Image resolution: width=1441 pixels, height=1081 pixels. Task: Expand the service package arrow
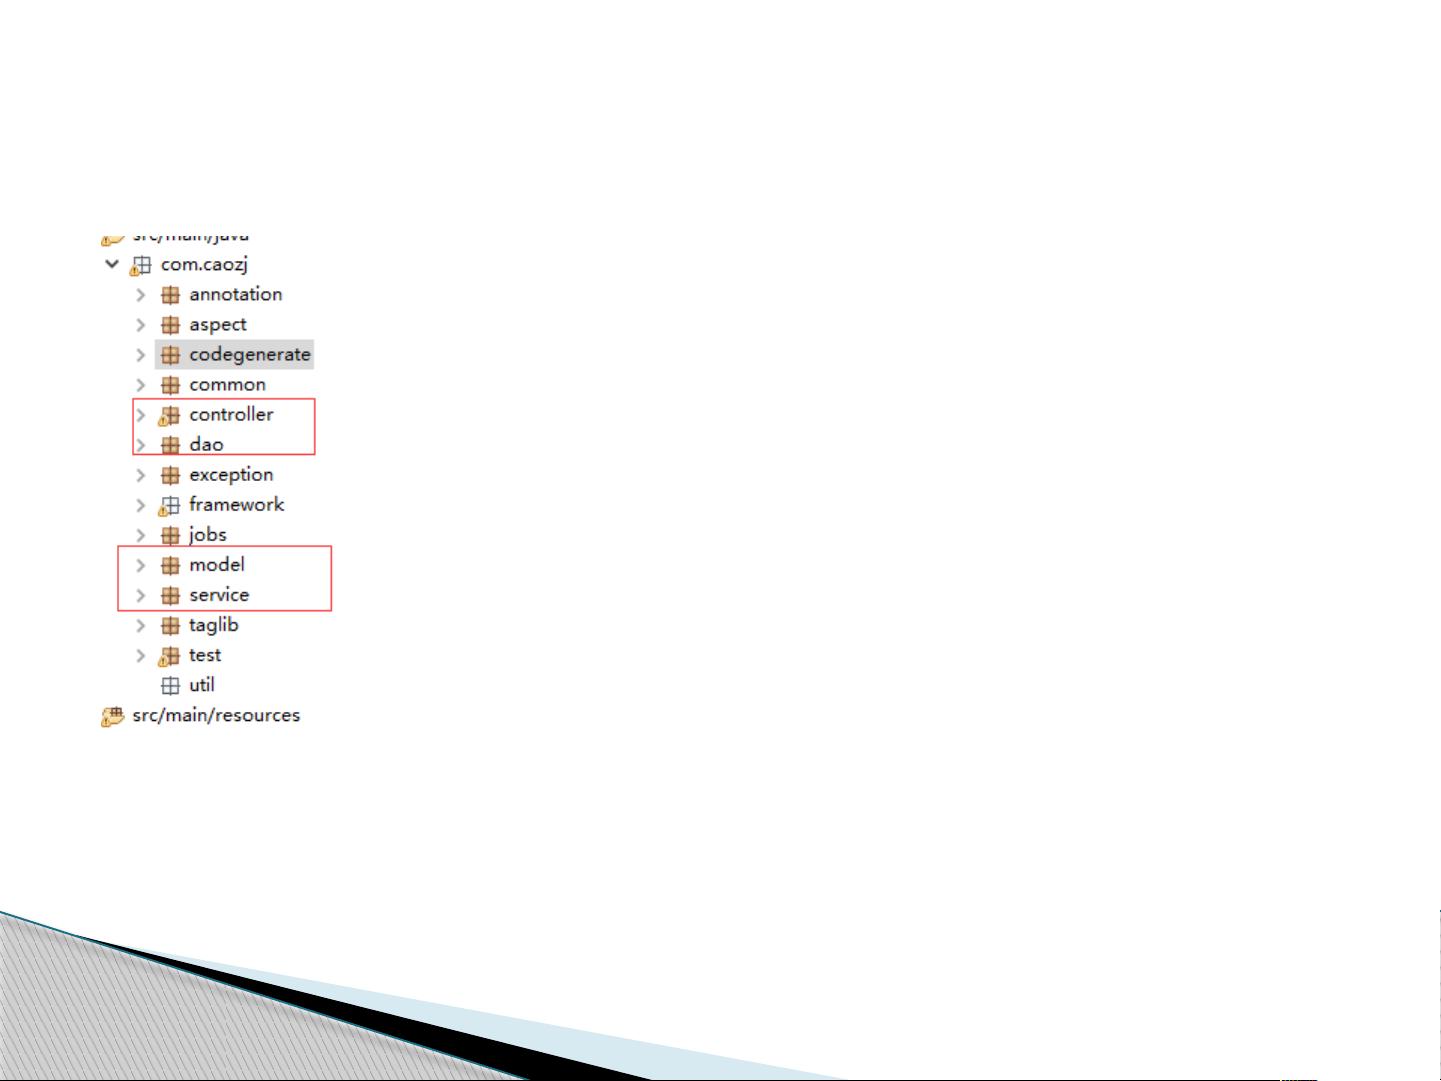141,595
